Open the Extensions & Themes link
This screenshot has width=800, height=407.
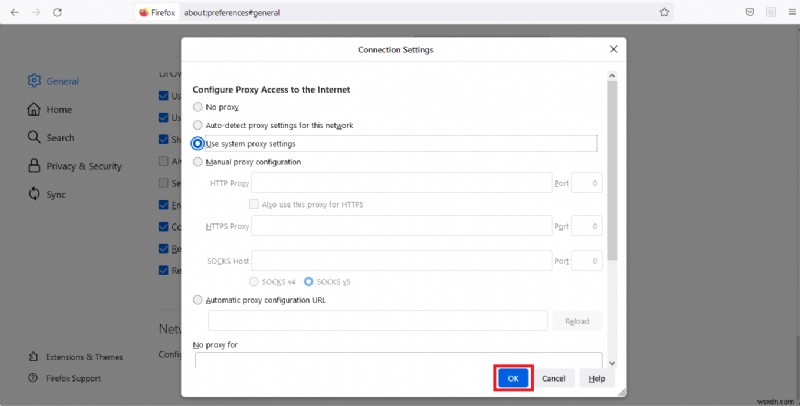tap(76, 357)
